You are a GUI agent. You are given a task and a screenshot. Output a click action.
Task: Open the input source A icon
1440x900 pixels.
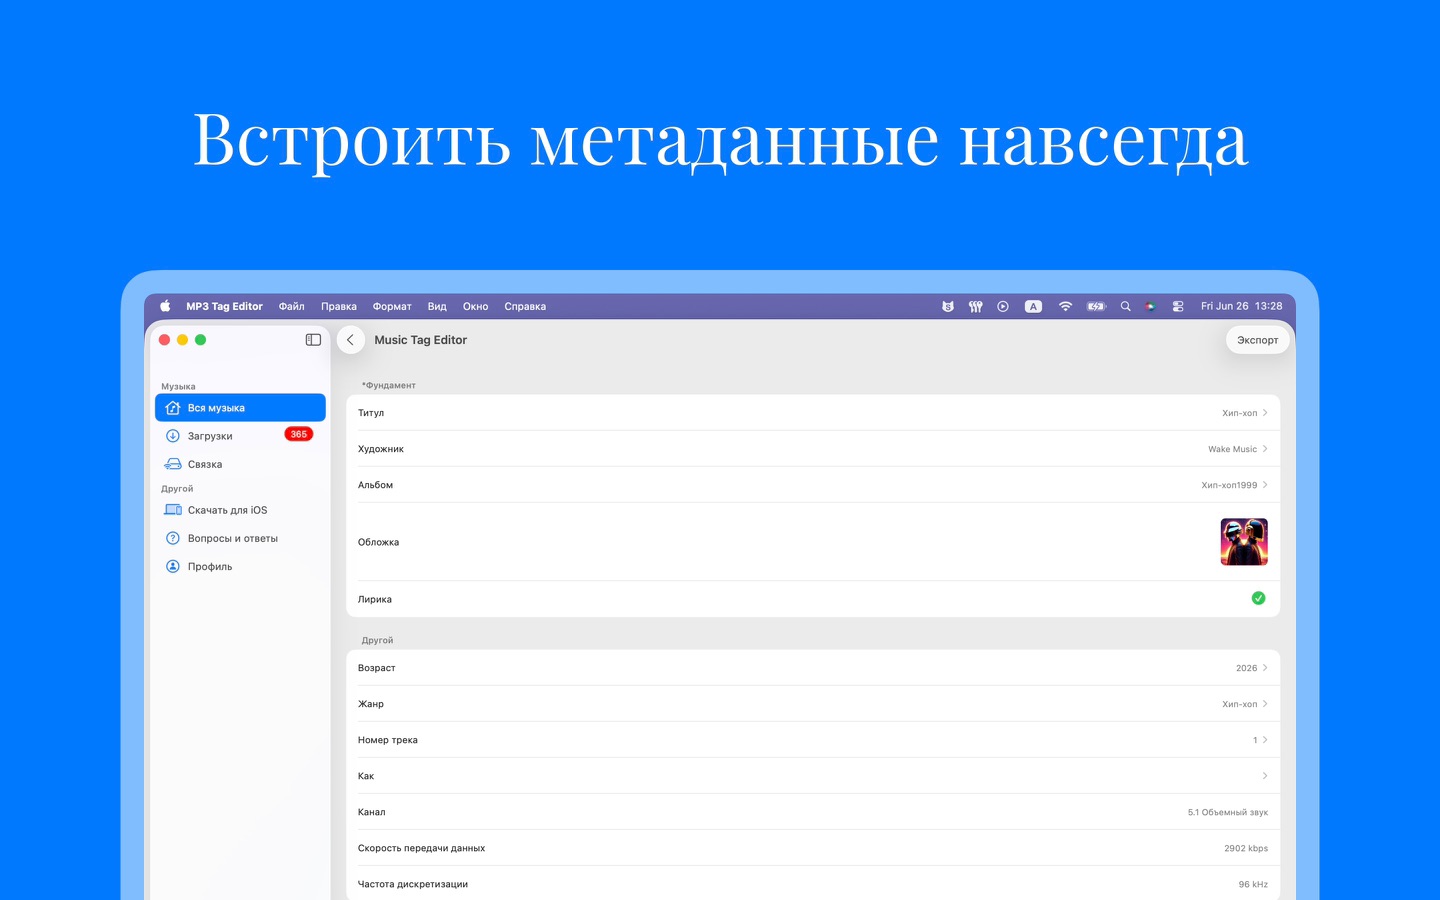tap(1034, 306)
